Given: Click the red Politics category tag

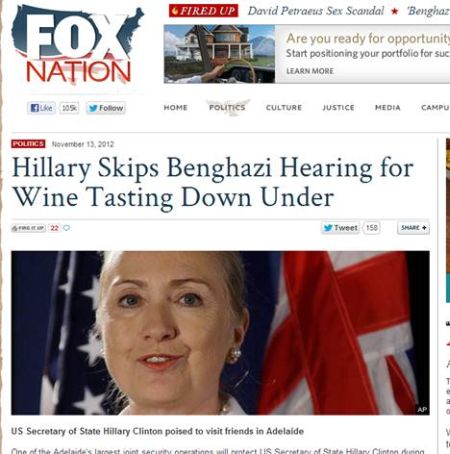Looking at the screenshot, I should [28, 144].
